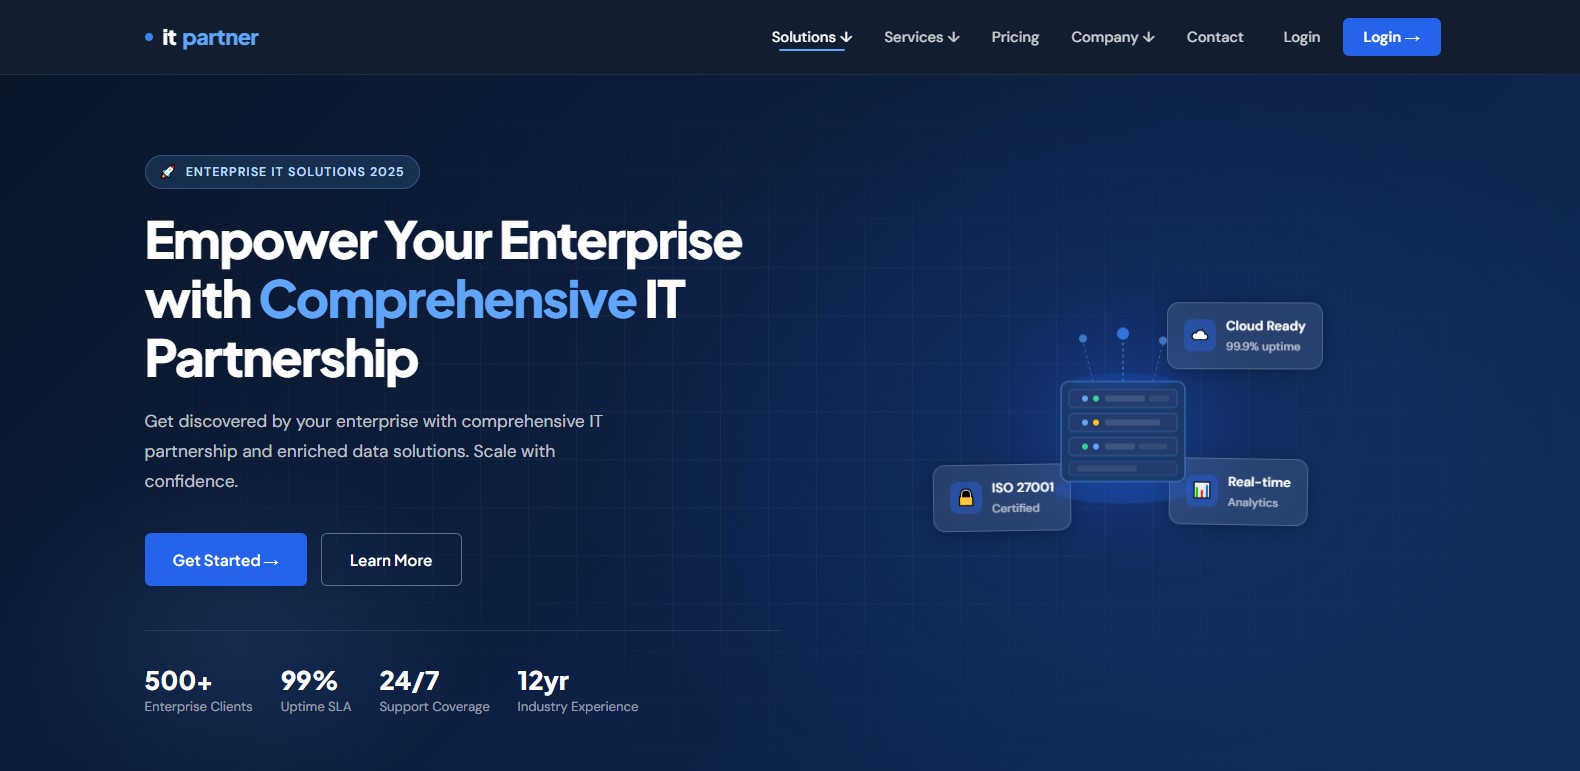The width and height of the screenshot is (1580, 771).
Task: Click the Get Started button
Action: [226, 560]
